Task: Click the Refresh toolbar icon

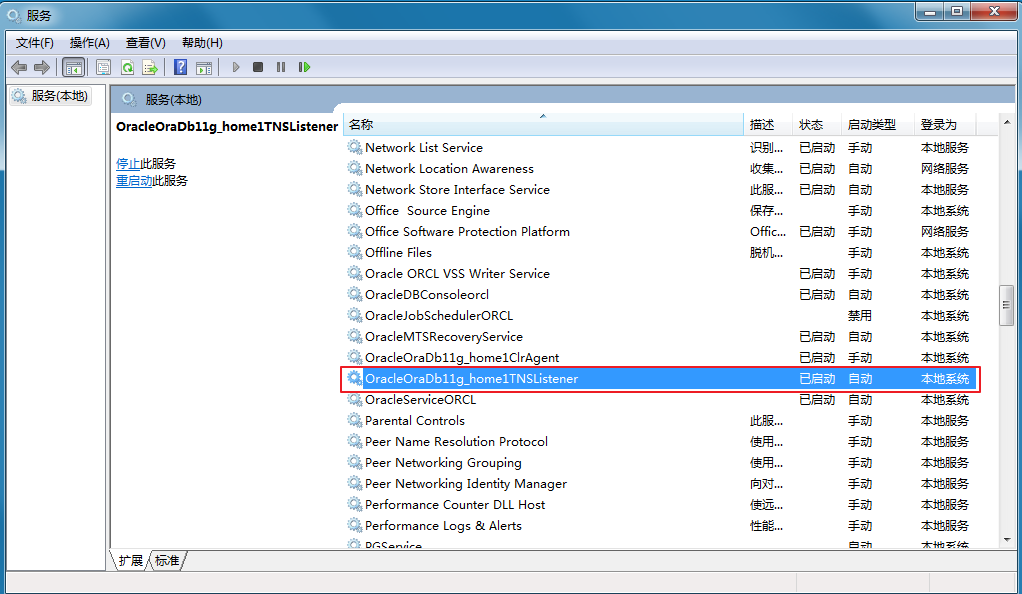Action: point(127,67)
